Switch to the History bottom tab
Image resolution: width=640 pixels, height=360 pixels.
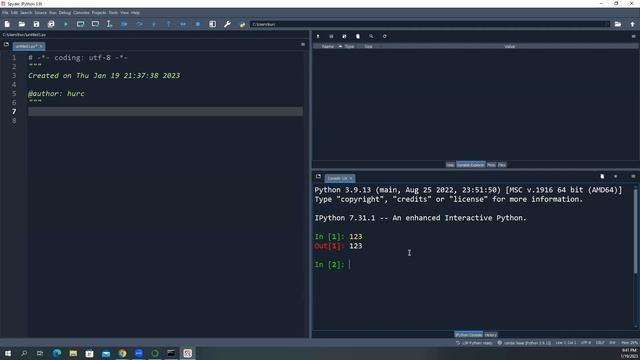pyautogui.click(x=491, y=335)
